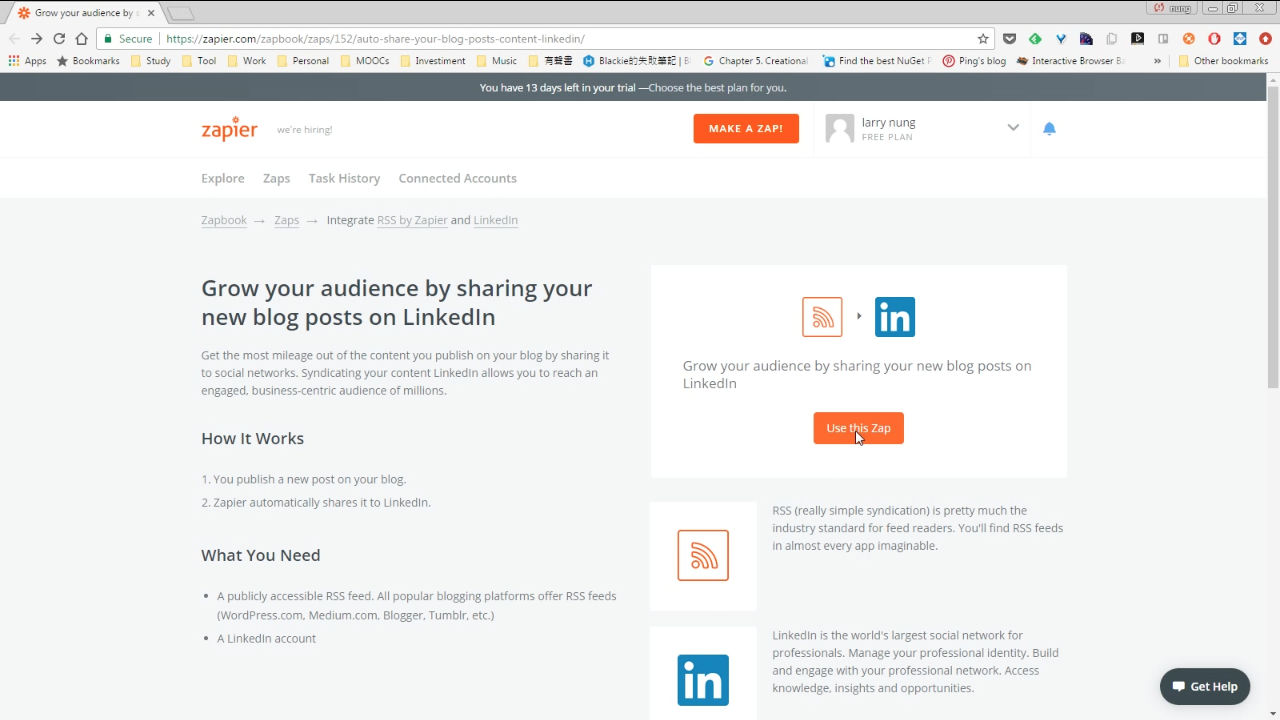The image size is (1280, 720).
Task: Click the grey copy pages extension icon
Action: tap(1112, 39)
